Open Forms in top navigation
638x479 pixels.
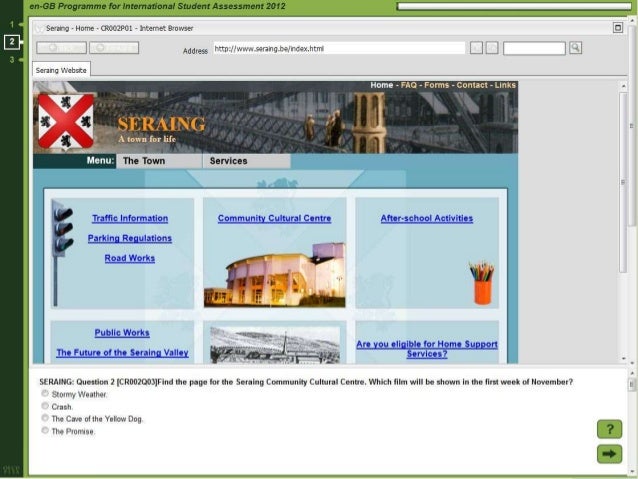[436, 85]
